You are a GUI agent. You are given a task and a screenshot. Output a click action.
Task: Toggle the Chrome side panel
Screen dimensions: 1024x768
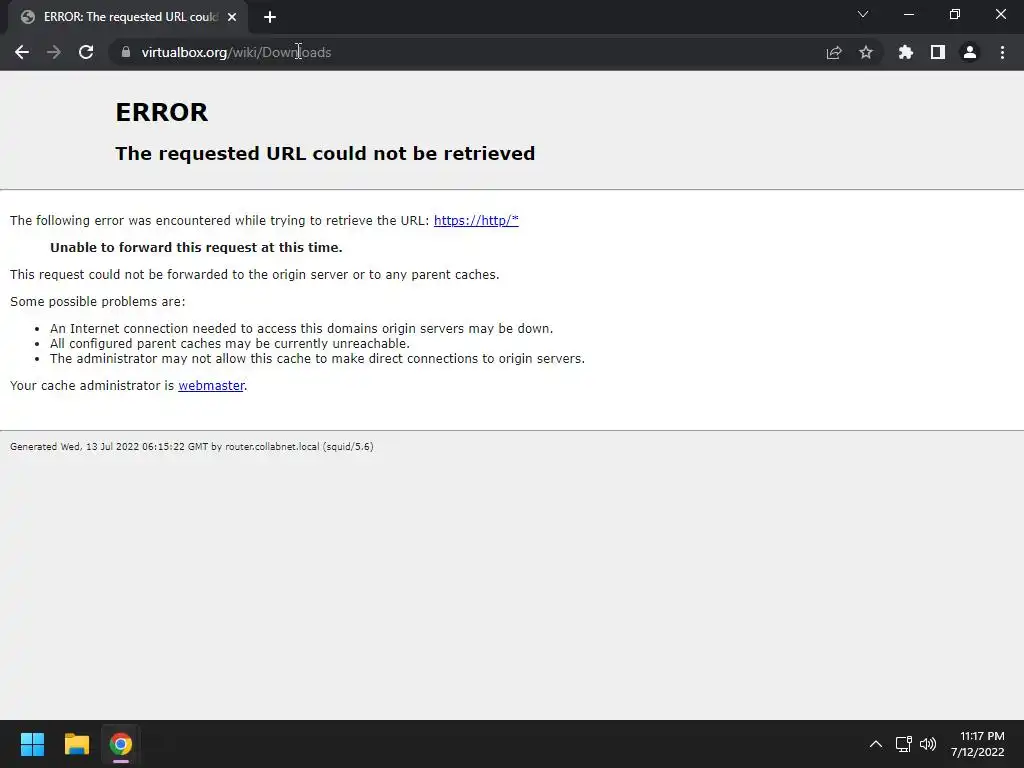coord(938,52)
